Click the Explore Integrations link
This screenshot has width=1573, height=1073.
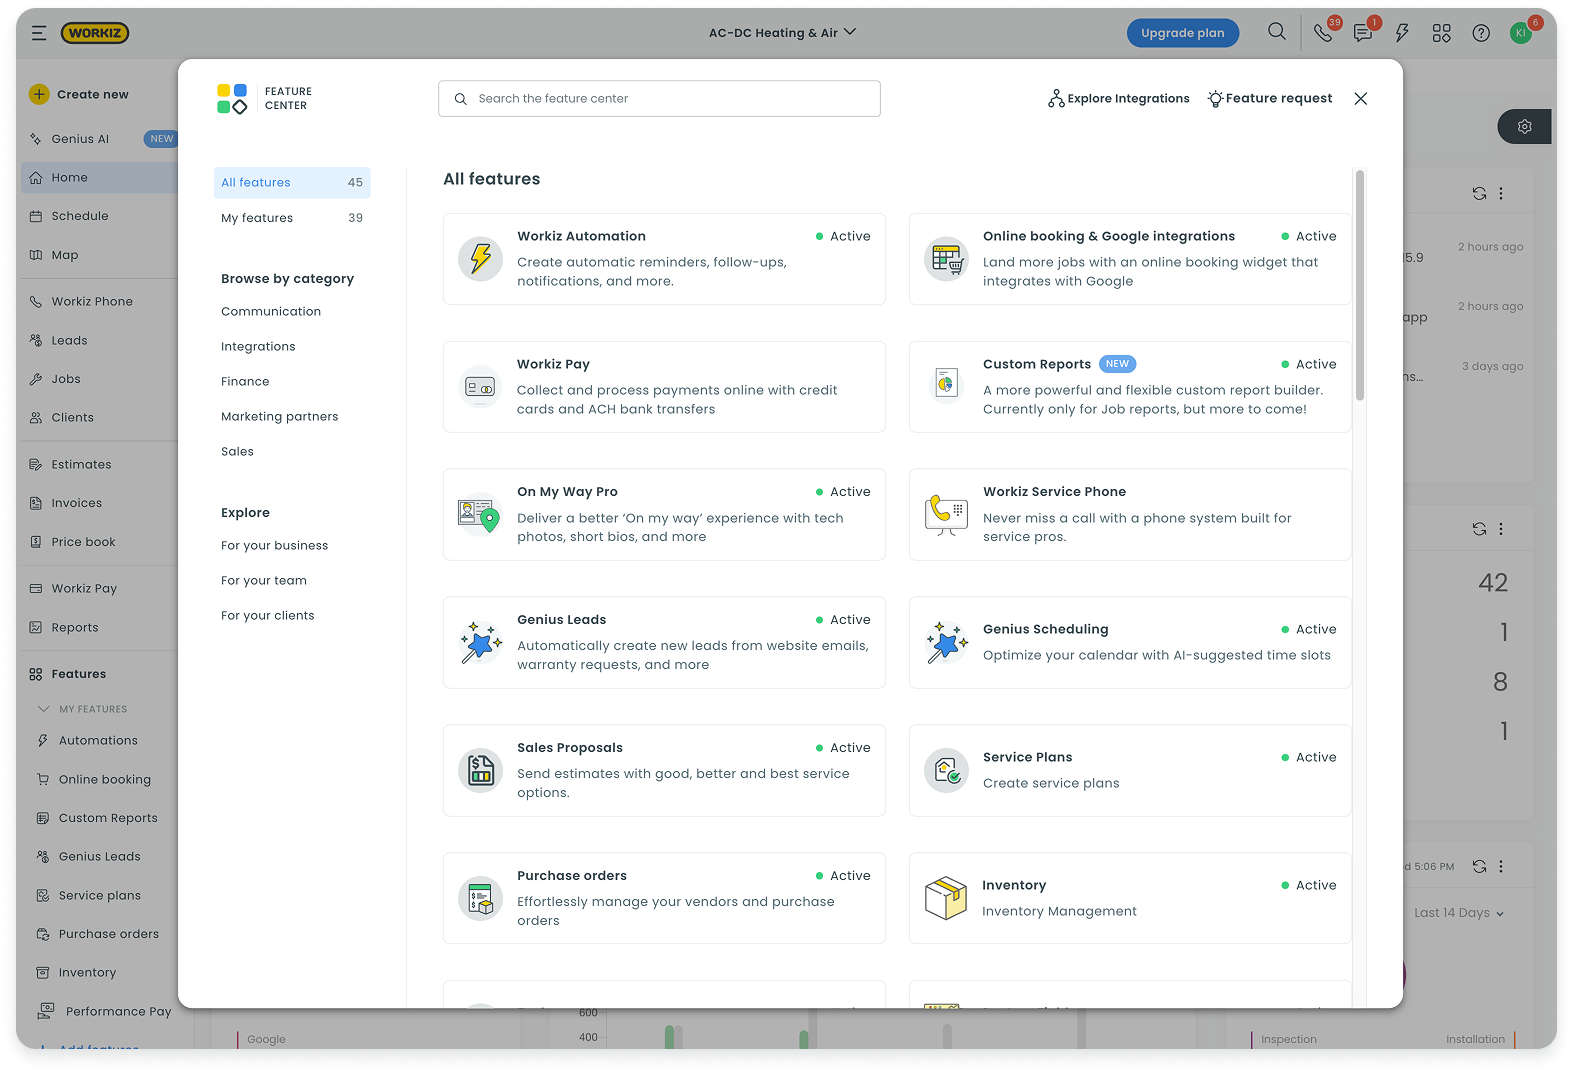[1118, 99]
